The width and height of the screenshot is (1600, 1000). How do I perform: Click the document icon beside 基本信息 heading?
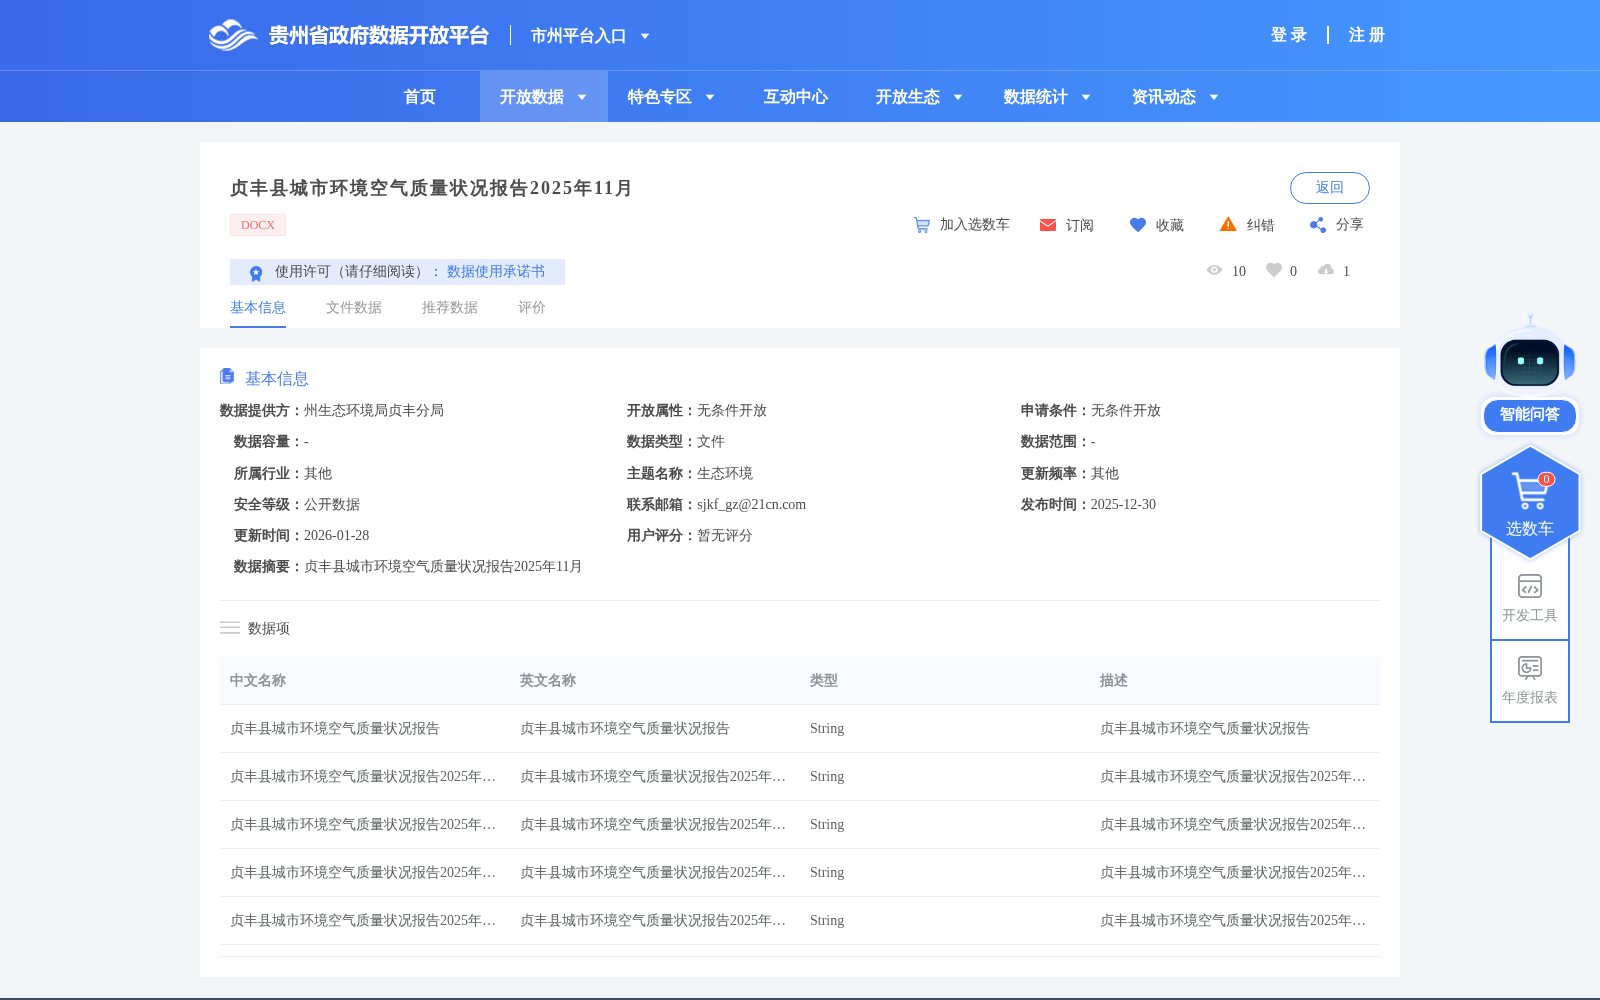[x=227, y=377]
